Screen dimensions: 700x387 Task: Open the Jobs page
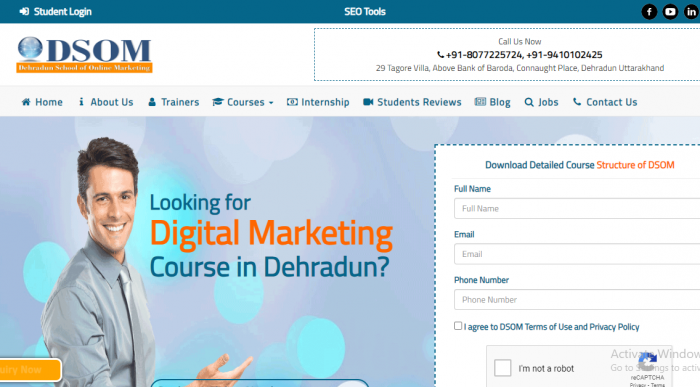click(541, 102)
